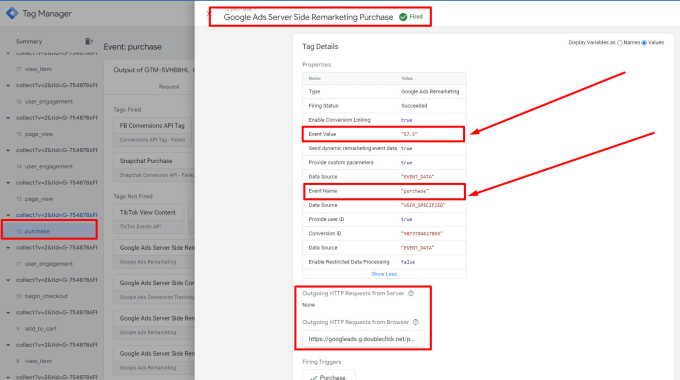Open help for Outgoing HTTP Requests from Browser
The image size is (680, 380).
tap(415, 322)
